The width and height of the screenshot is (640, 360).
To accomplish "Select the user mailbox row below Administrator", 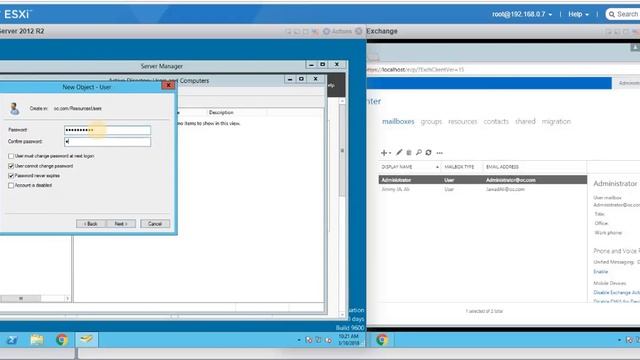I will pos(482,189).
